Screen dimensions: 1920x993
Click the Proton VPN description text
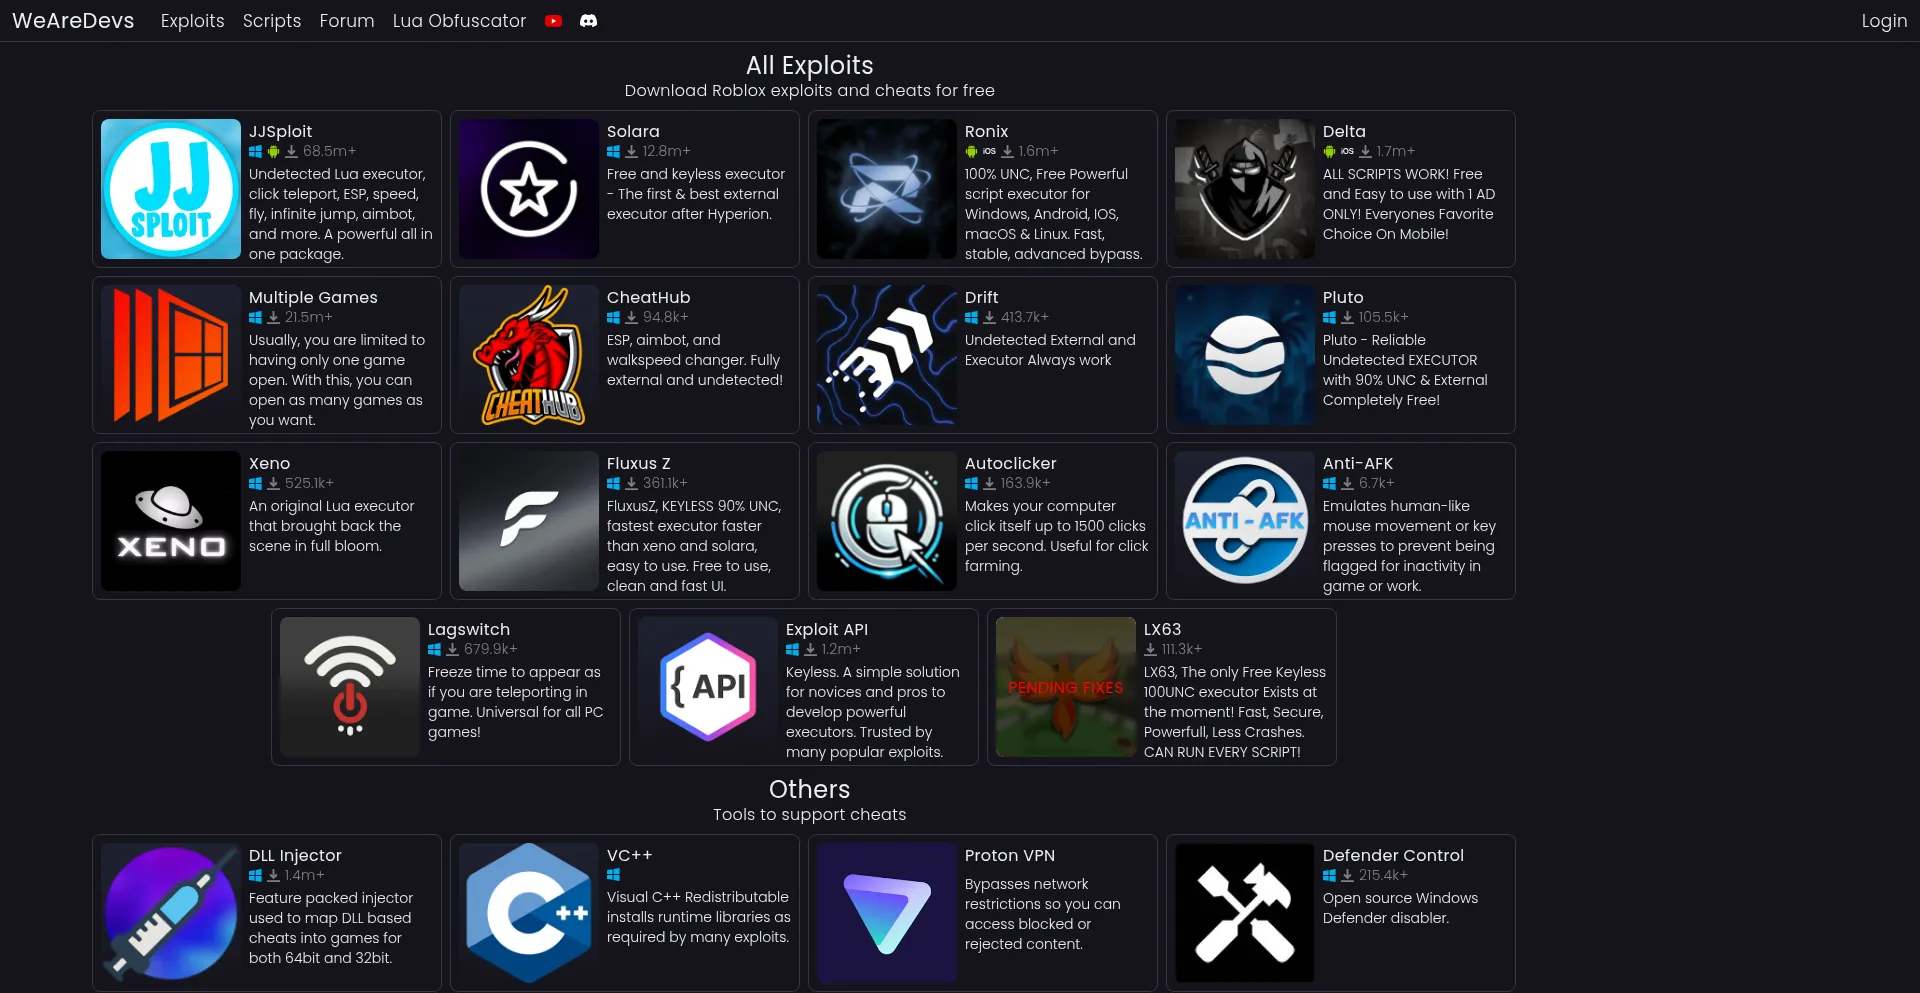pos(1043,914)
